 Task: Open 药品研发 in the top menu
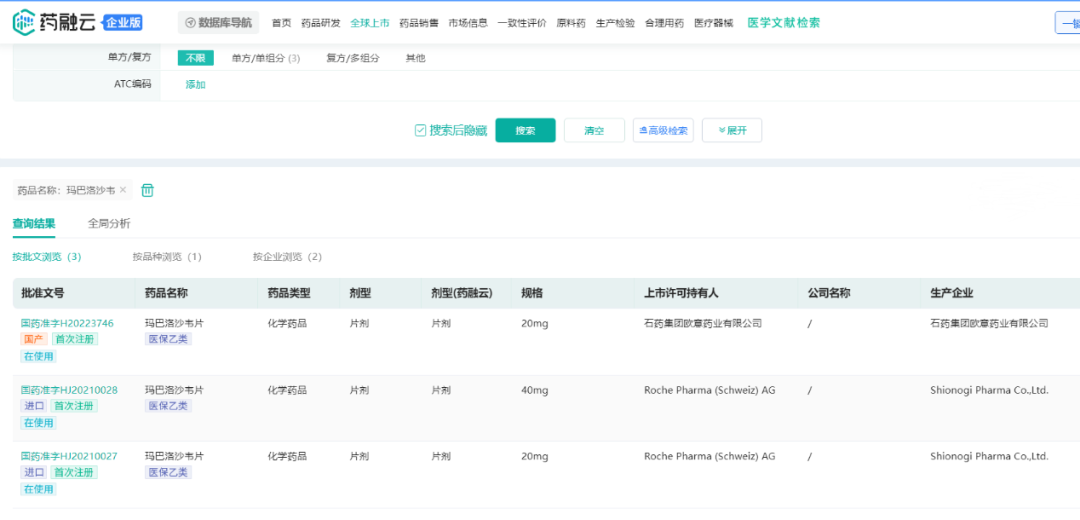(x=320, y=23)
